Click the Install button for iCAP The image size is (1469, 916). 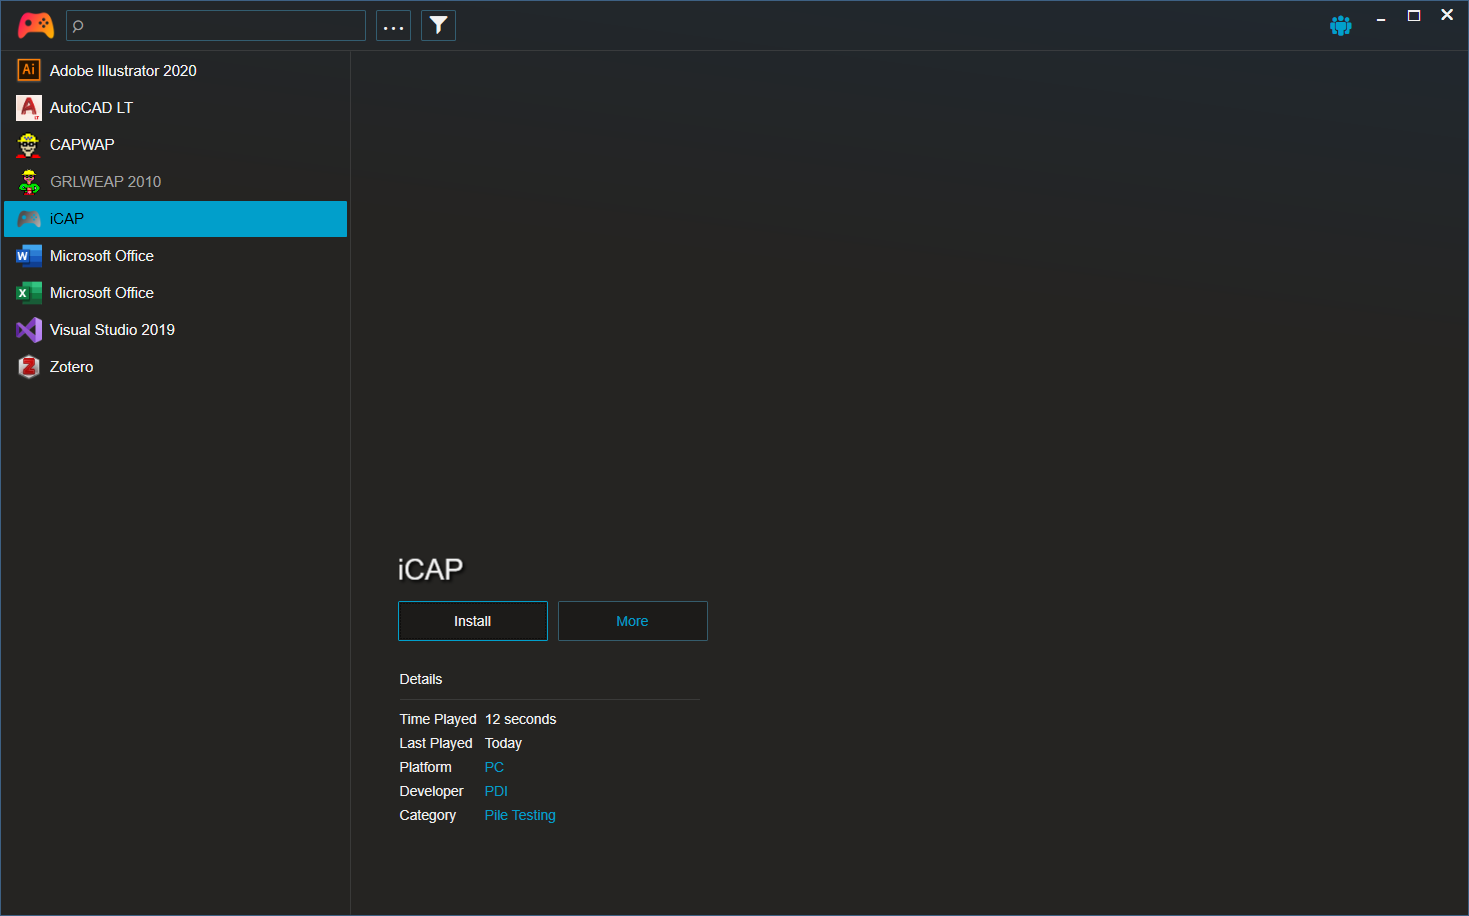click(x=473, y=621)
